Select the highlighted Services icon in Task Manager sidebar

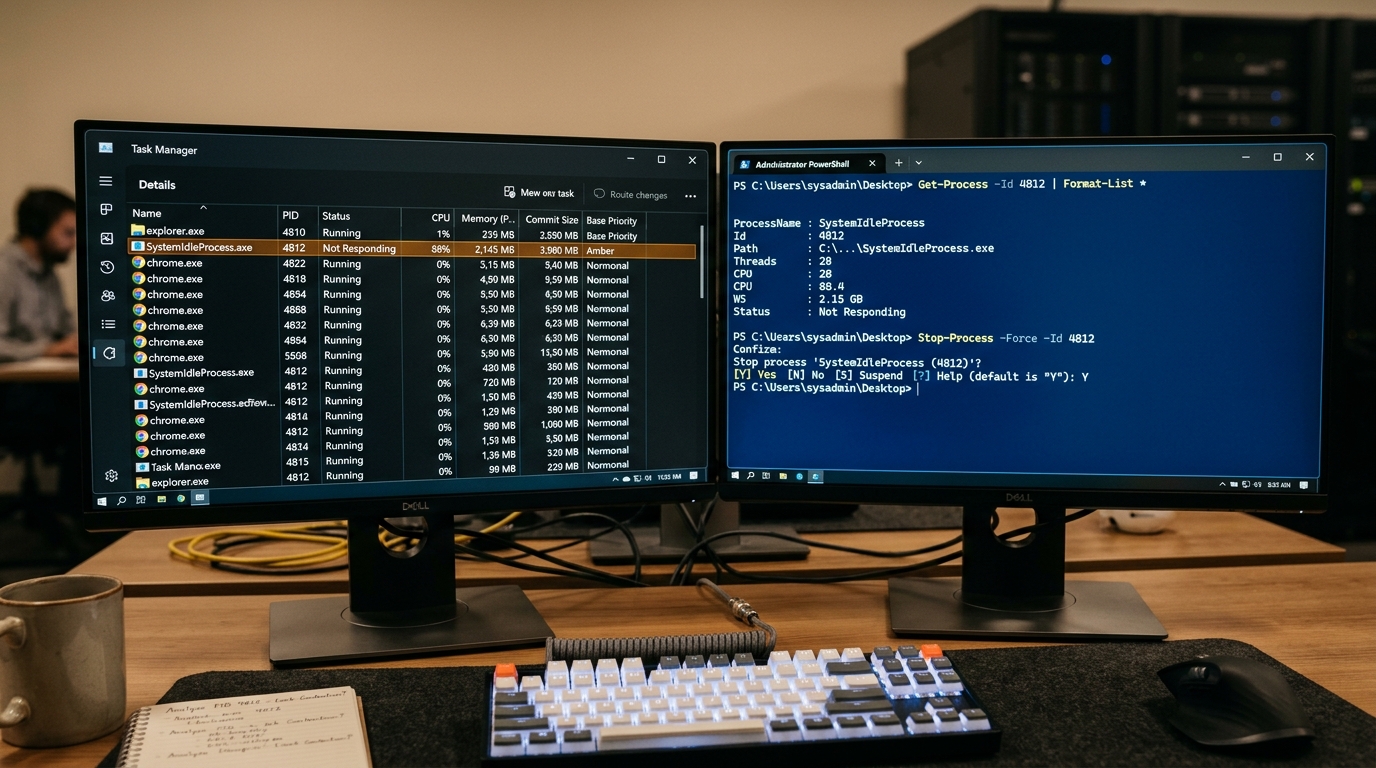tap(109, 353)
